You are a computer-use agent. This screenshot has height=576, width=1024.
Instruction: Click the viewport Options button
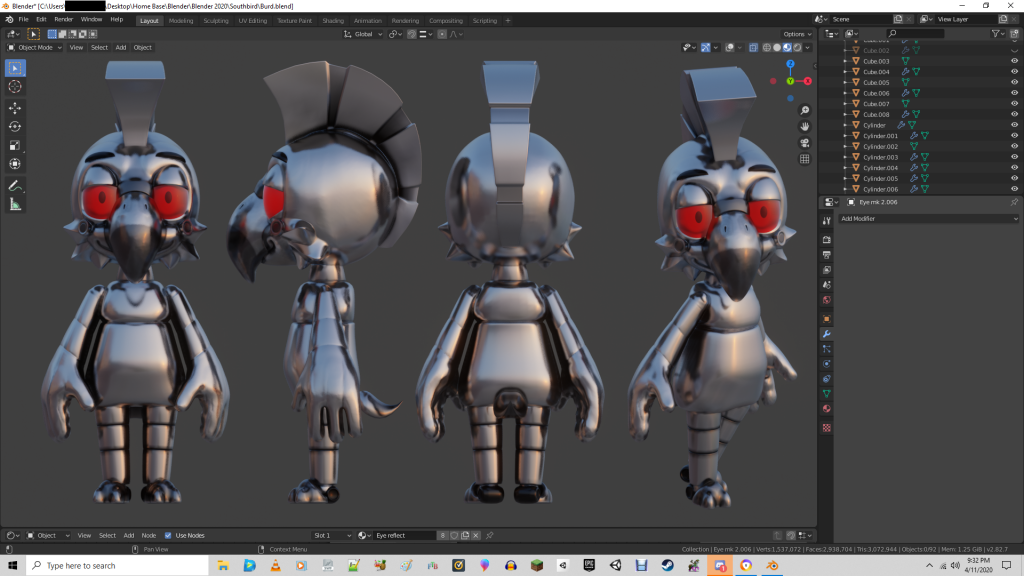[796, 34]
